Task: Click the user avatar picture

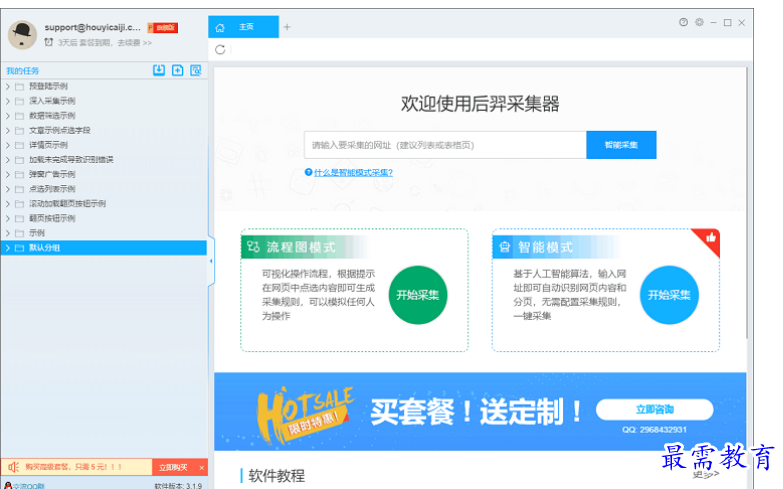Action: (x=22, y=34)
